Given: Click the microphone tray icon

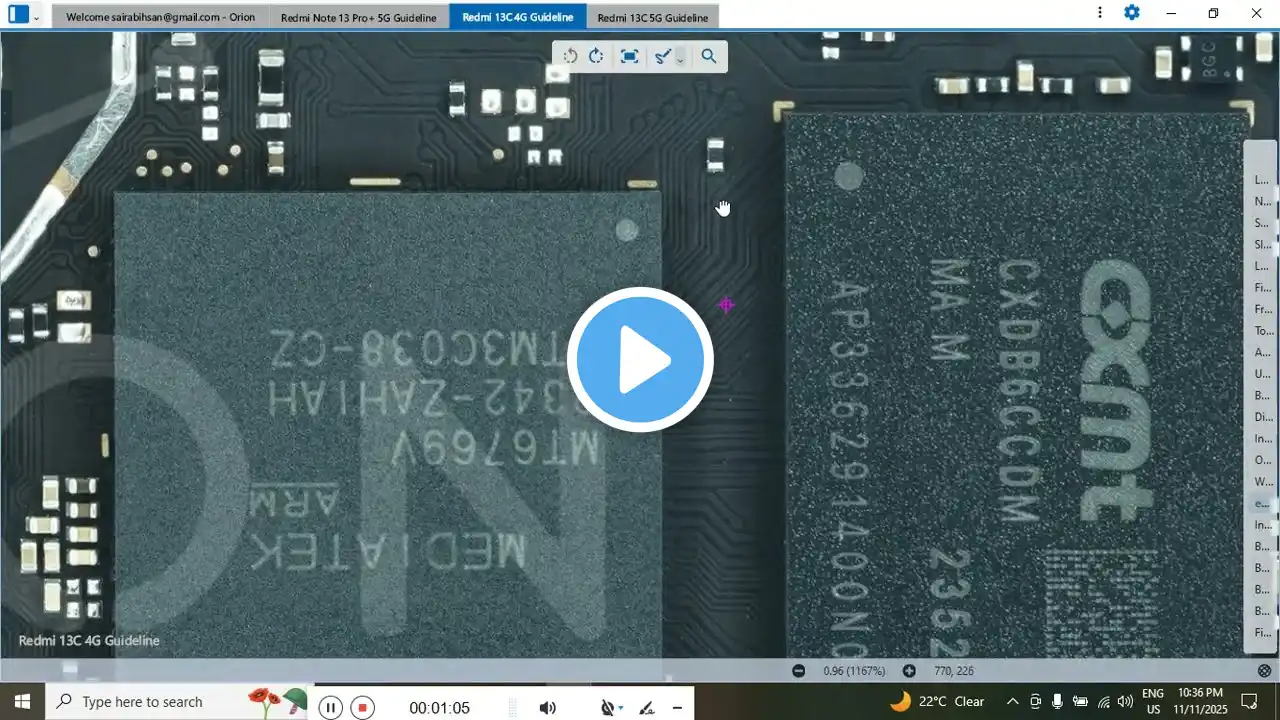Looking at the screenshot, I should click(1057, 701).
